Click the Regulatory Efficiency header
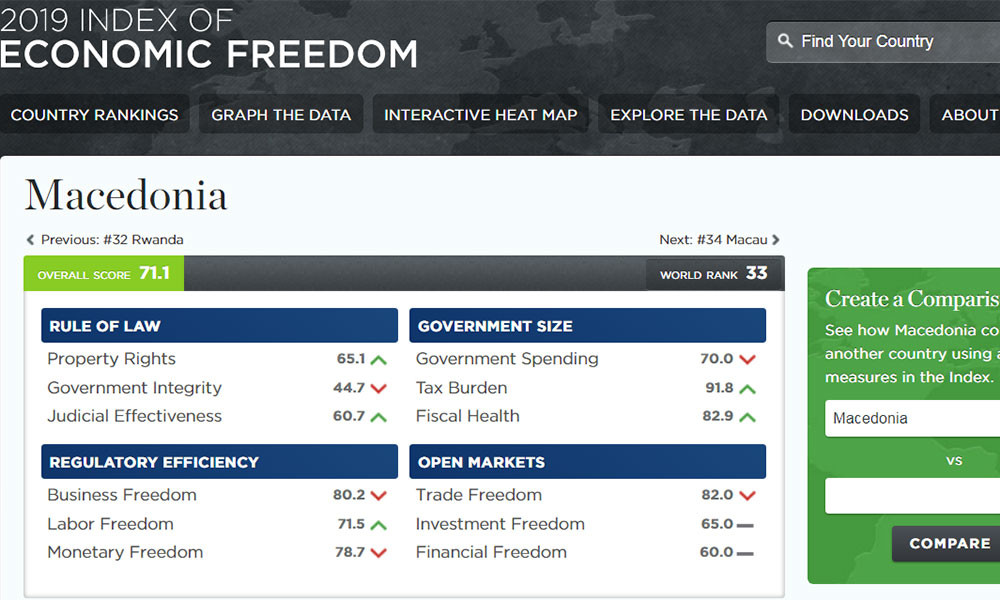Screen dimensions: 1000x600 tap(219, 462)
